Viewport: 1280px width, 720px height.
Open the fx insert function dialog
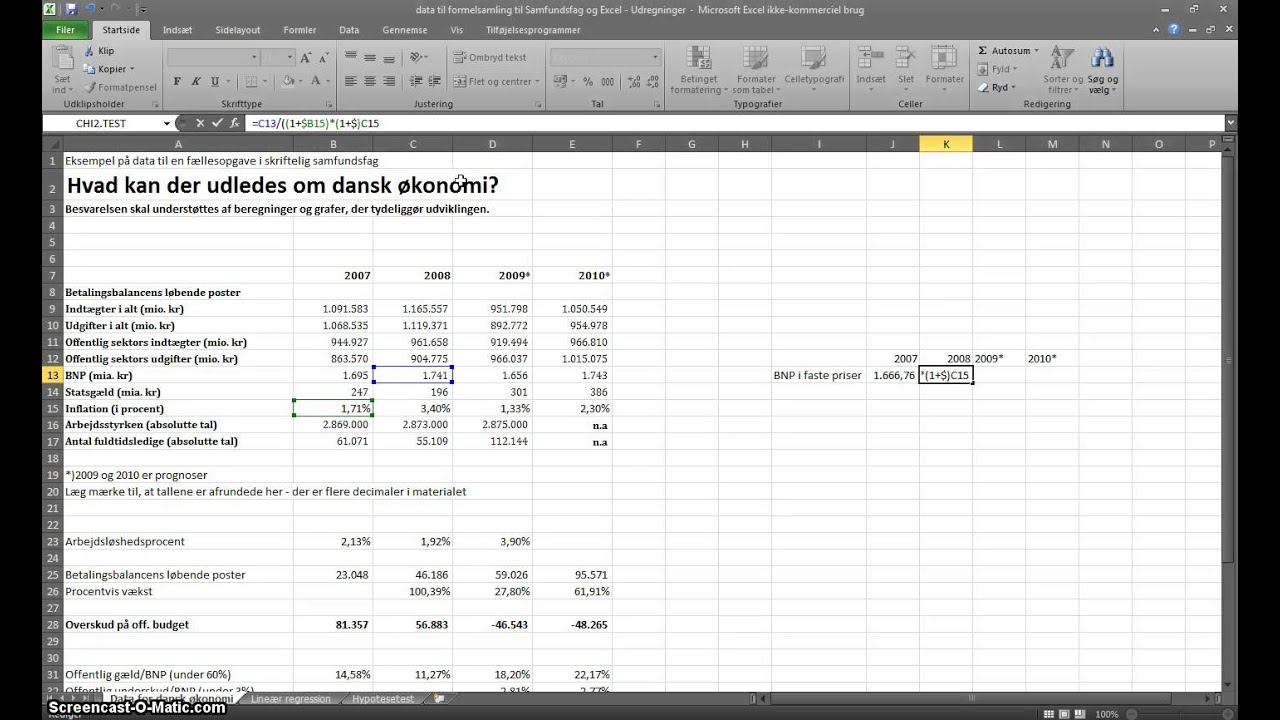[235, 123]
